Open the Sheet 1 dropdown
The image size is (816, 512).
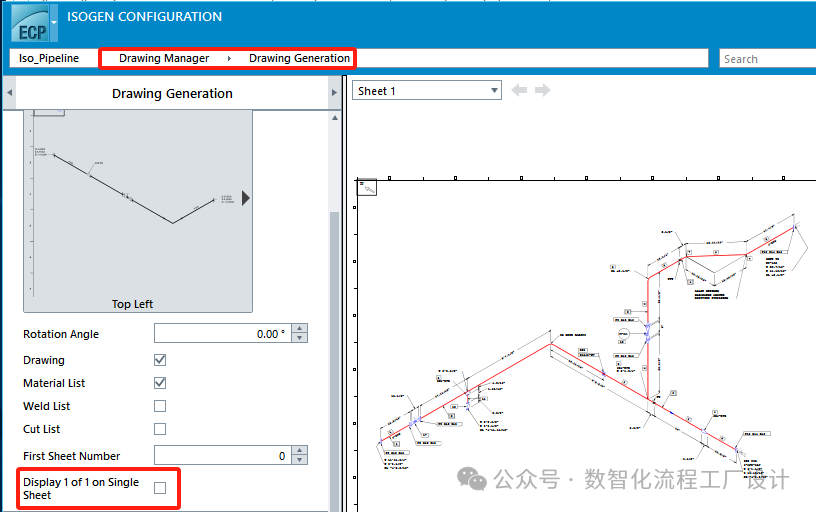[x=427, y=91]
